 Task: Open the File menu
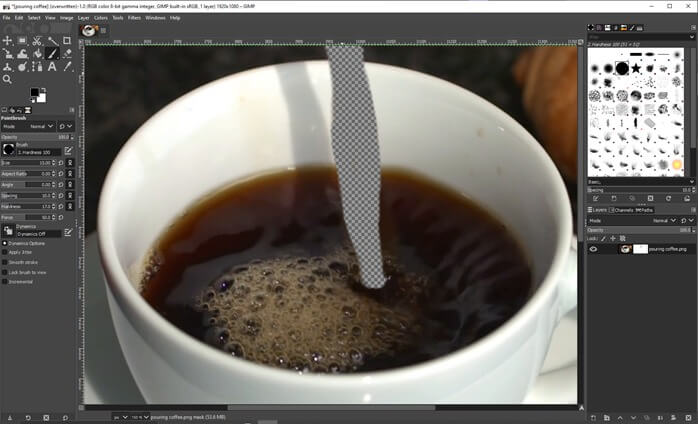[x=6, y=18]
